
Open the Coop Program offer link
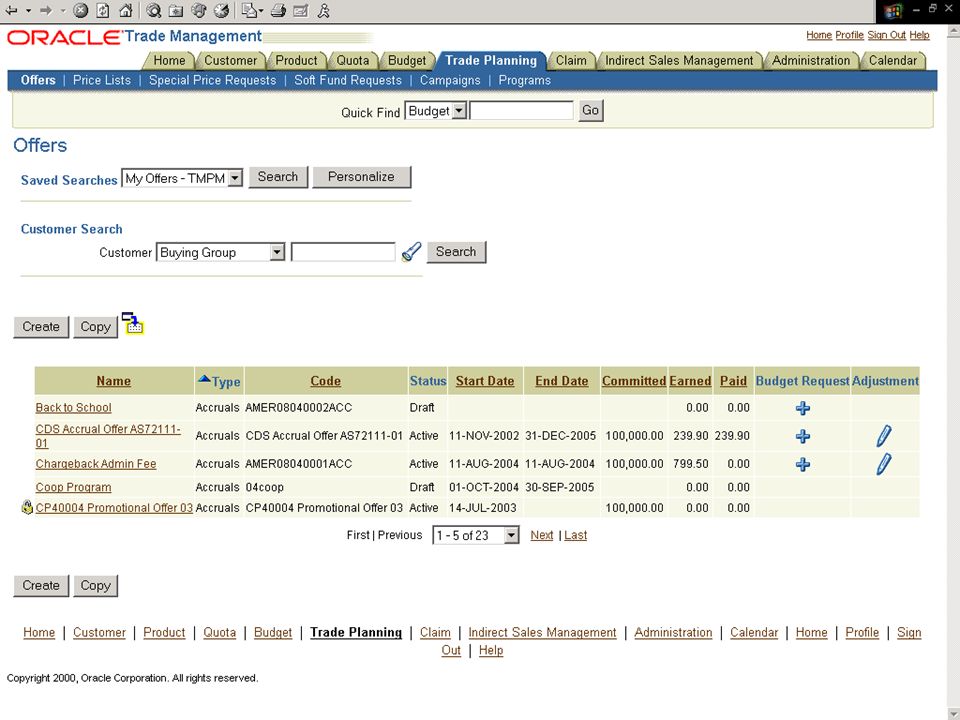point(73,487)
